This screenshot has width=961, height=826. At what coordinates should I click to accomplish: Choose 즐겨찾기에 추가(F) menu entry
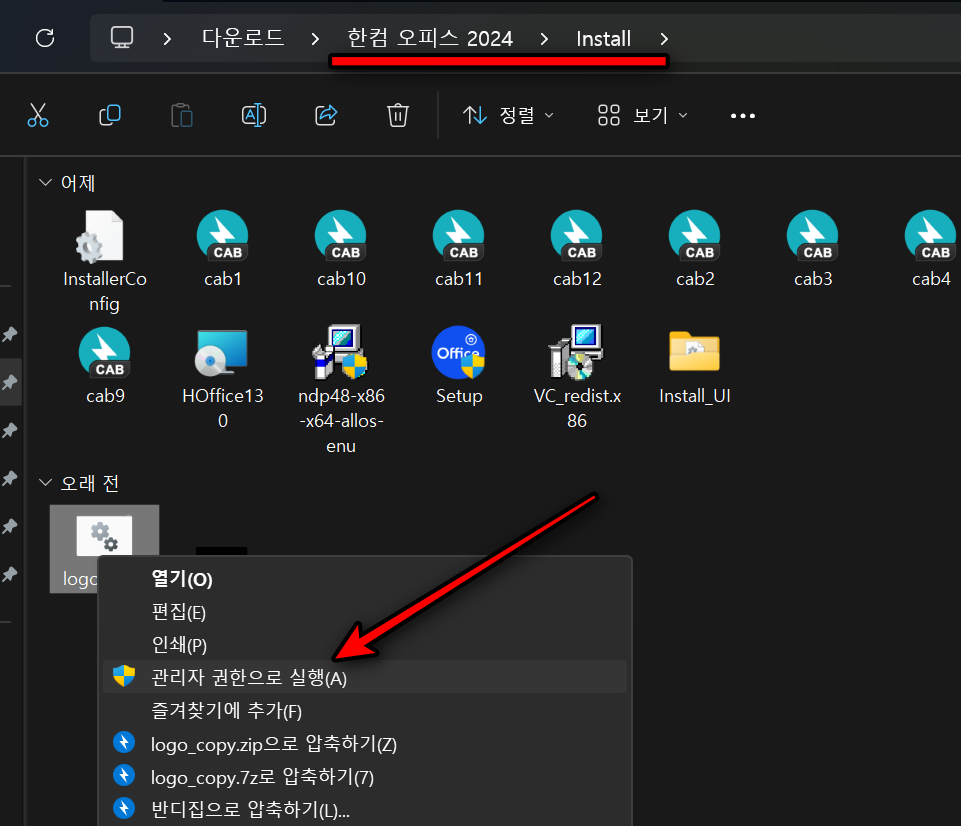[365, 710]
